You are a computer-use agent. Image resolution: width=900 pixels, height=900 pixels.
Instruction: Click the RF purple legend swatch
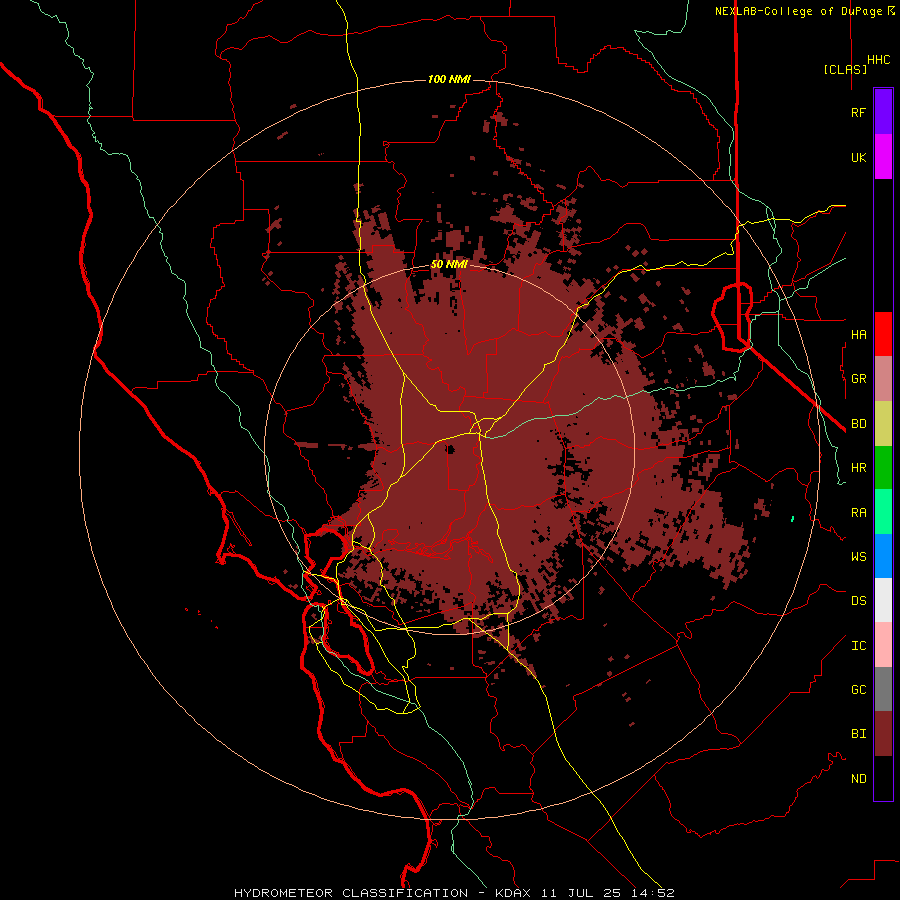pyautogui.click(x=883, y=112)
